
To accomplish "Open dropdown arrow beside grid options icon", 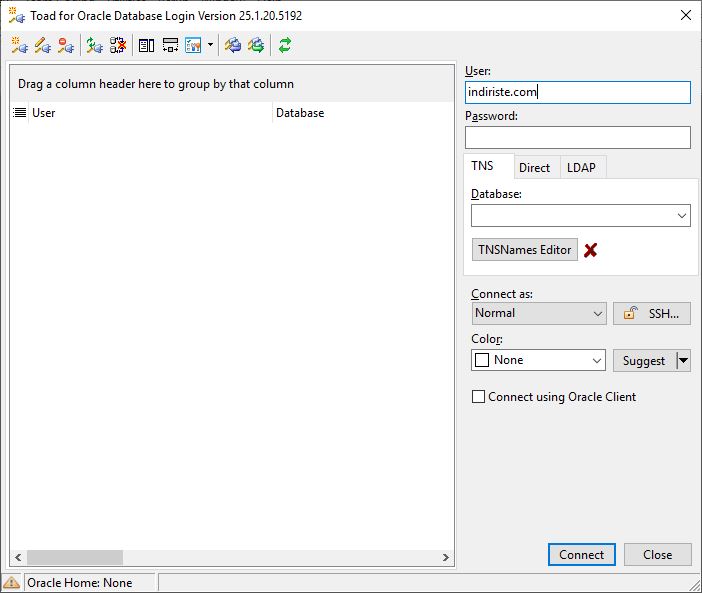I will (210, 45).
